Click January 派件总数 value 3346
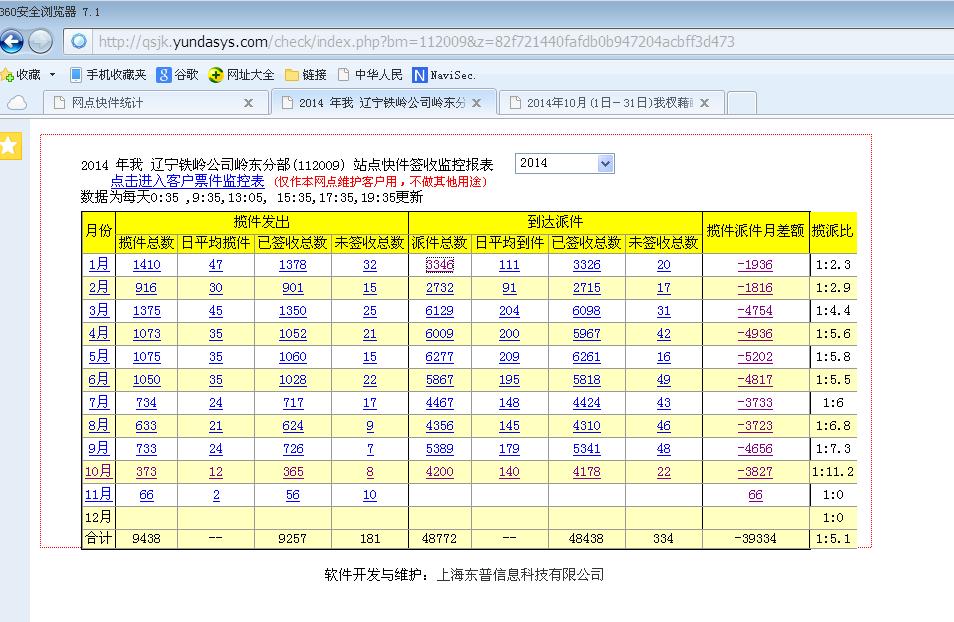Screen dimensions: 954x622 point(440,265)
